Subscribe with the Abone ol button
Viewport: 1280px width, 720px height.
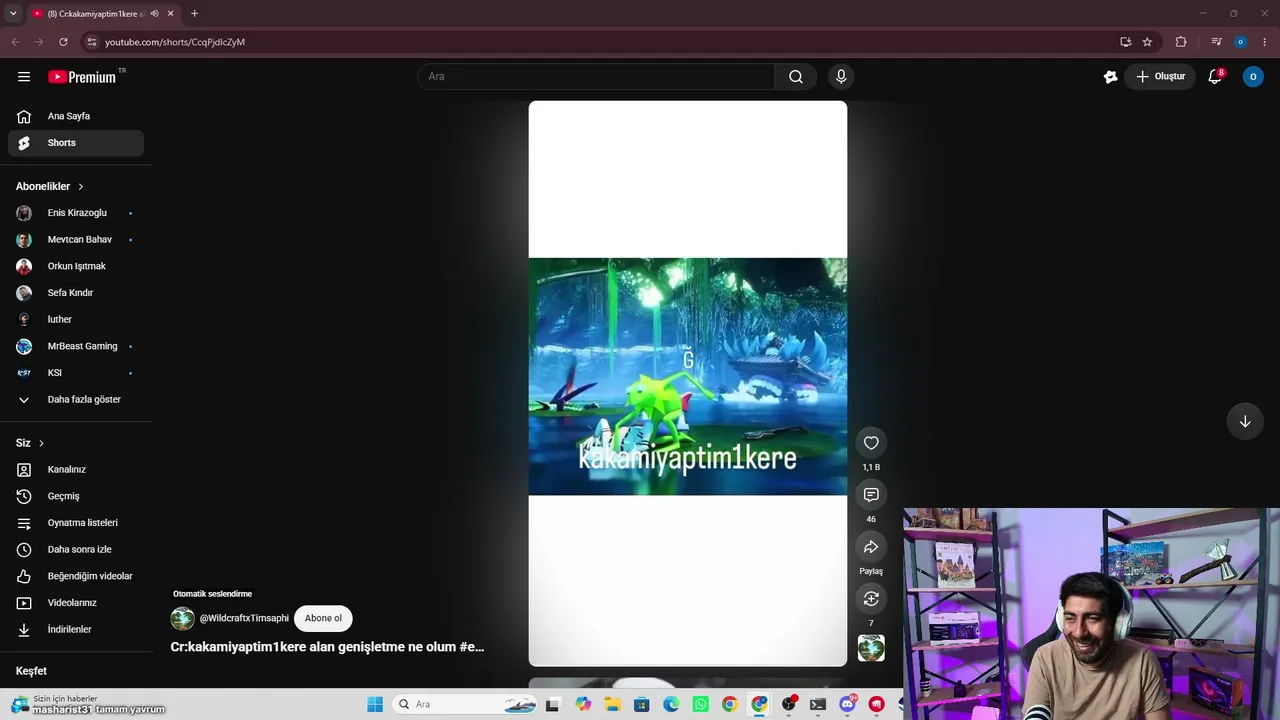click(323, 618)
